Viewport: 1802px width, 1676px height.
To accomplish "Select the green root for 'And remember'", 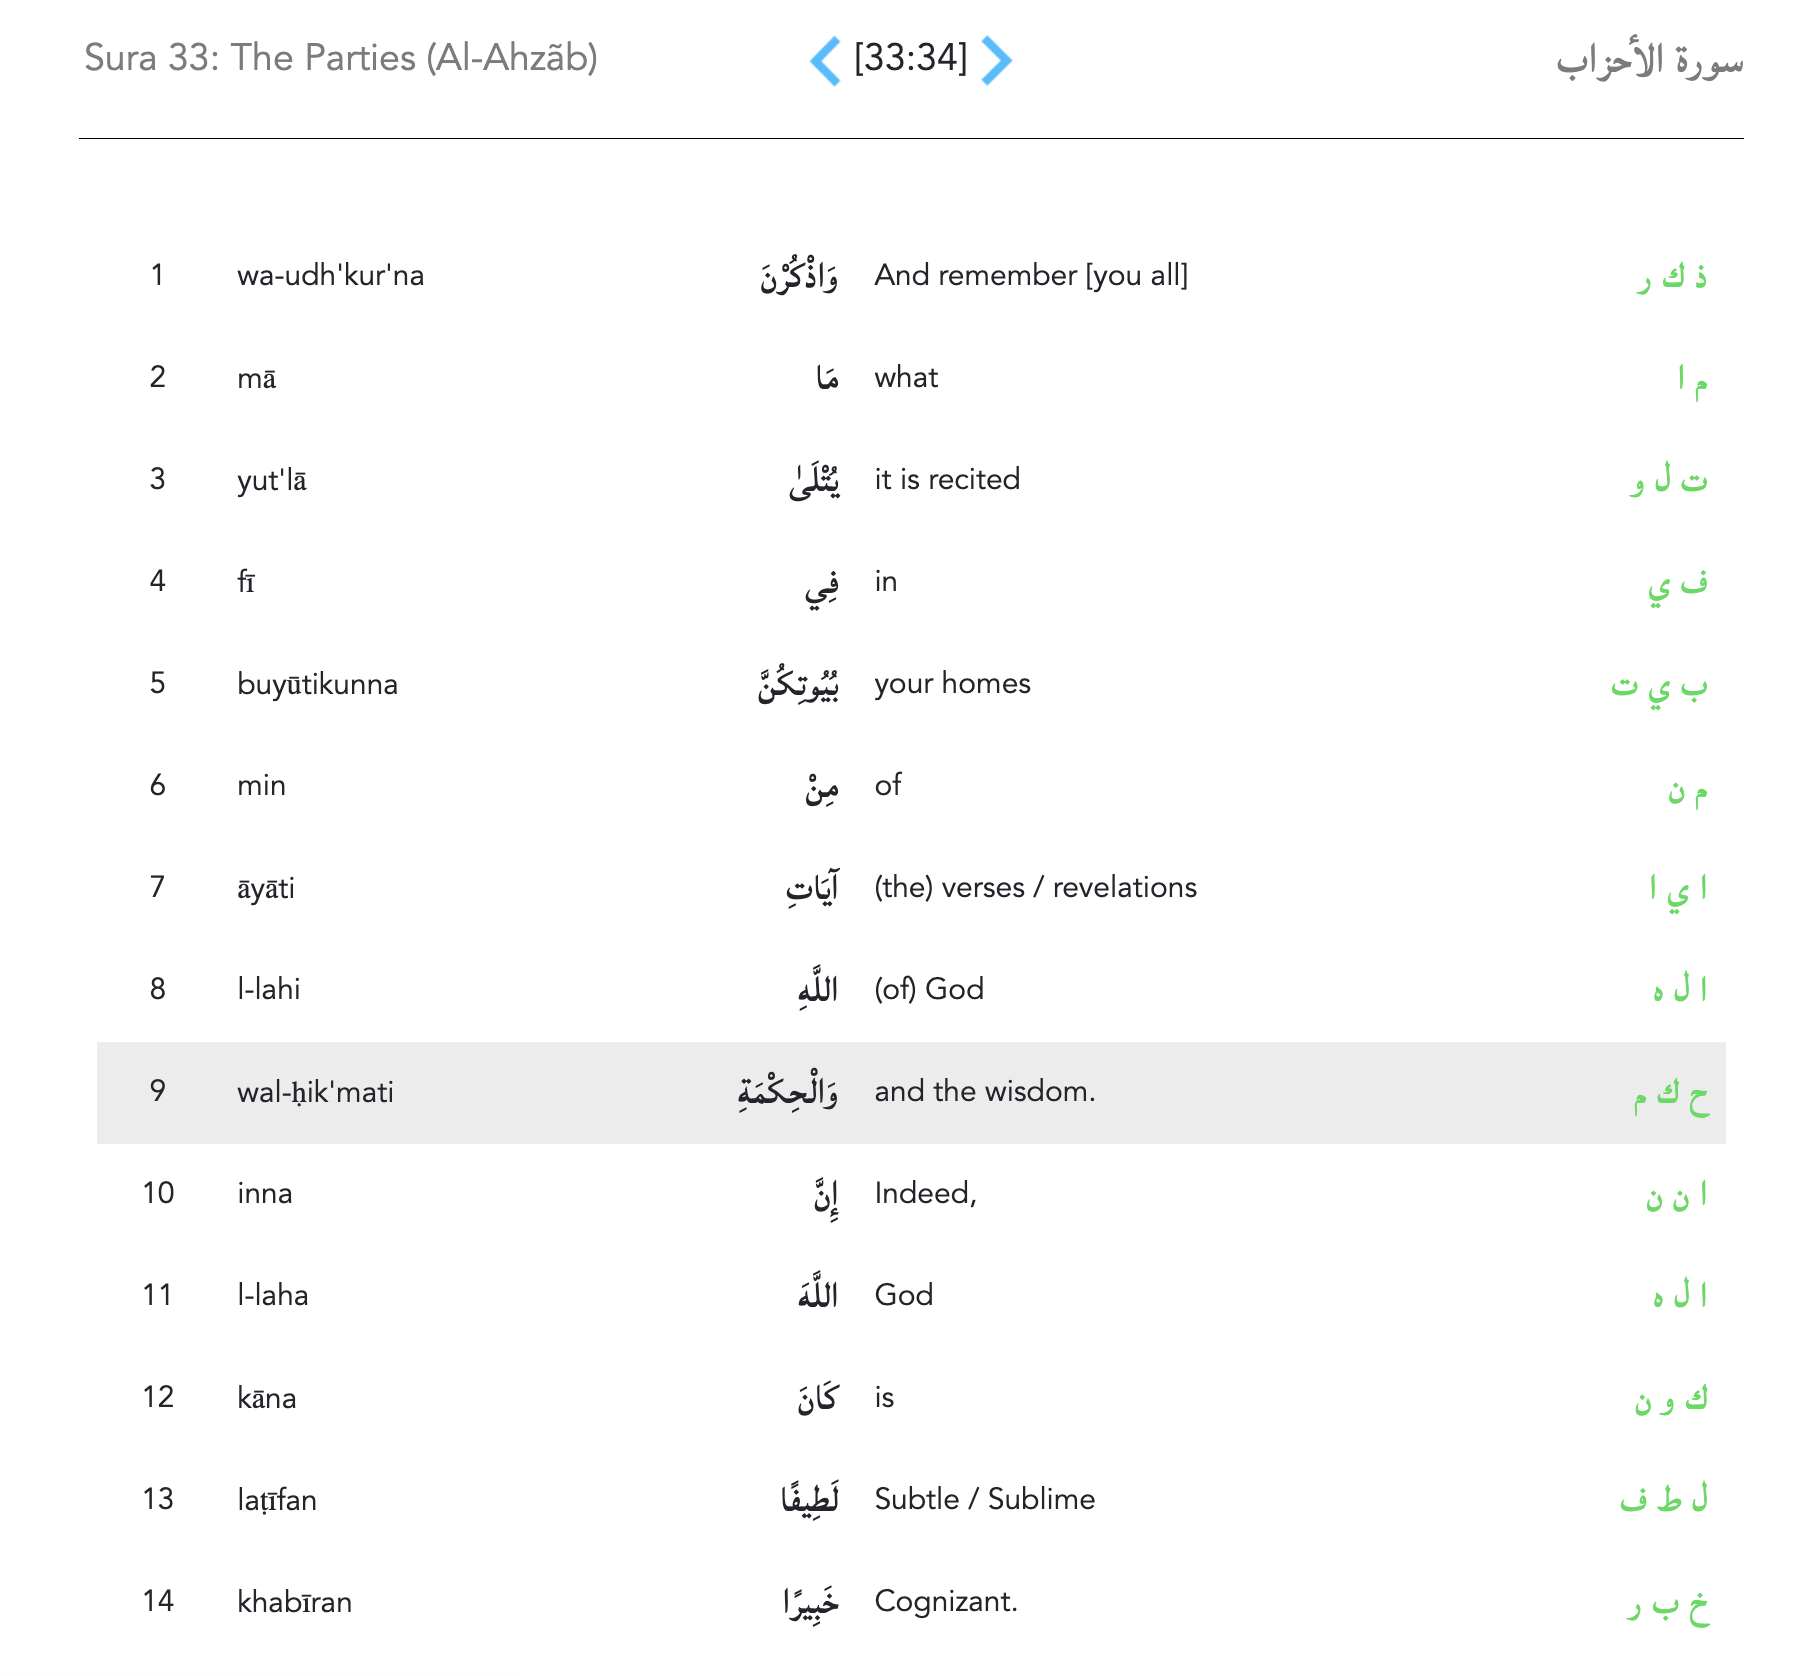I will (x=1671, y=276).
